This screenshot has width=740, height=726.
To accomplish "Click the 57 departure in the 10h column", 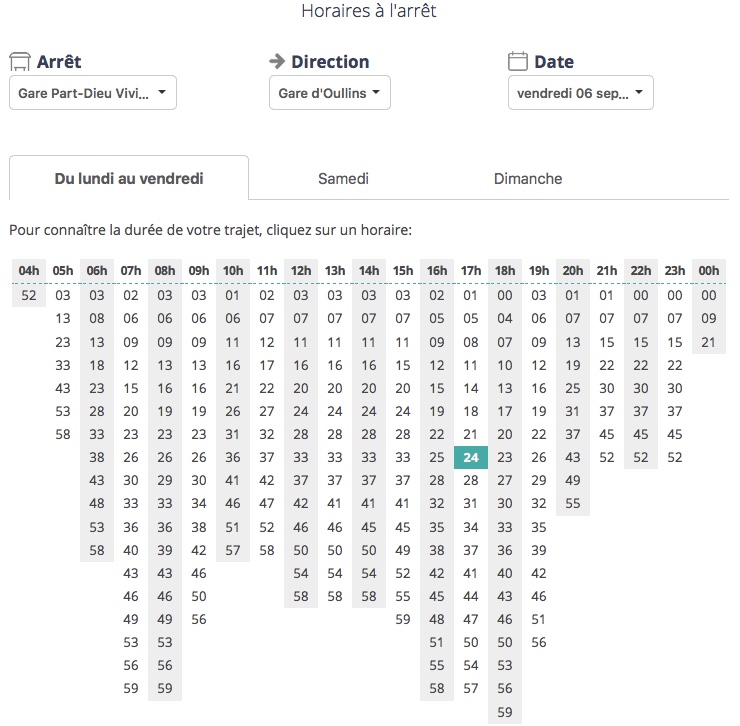I will coord(233,550).
